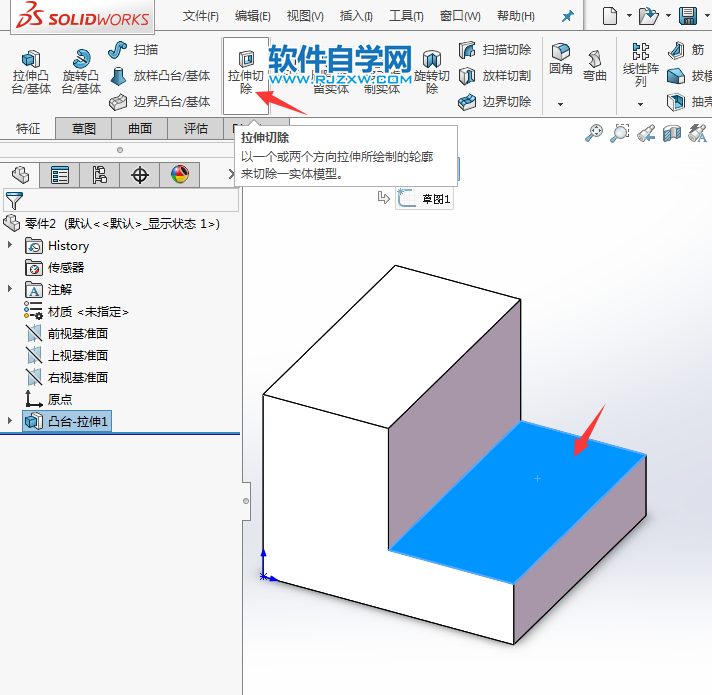
Task: Select Lofted Boss/Base (放样凸台/基体)
Action: pyautogui.click(x=160, y=76)
